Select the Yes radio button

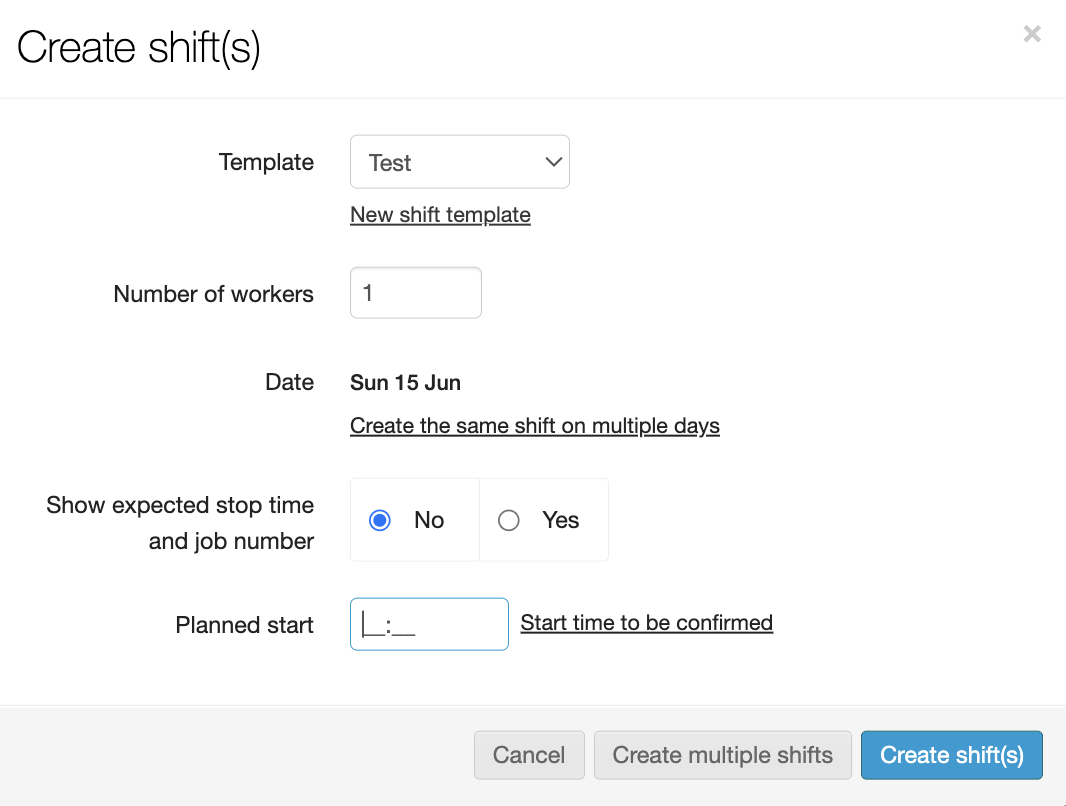(509, 520)
